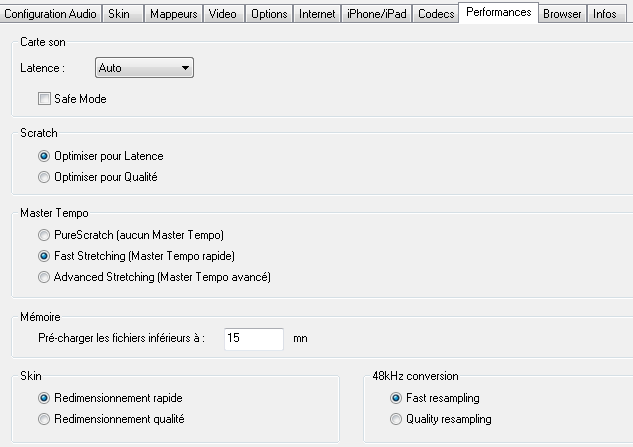The image size is (633, 447).
Task: Open the Latence dropdown
Action: (144, 68)
